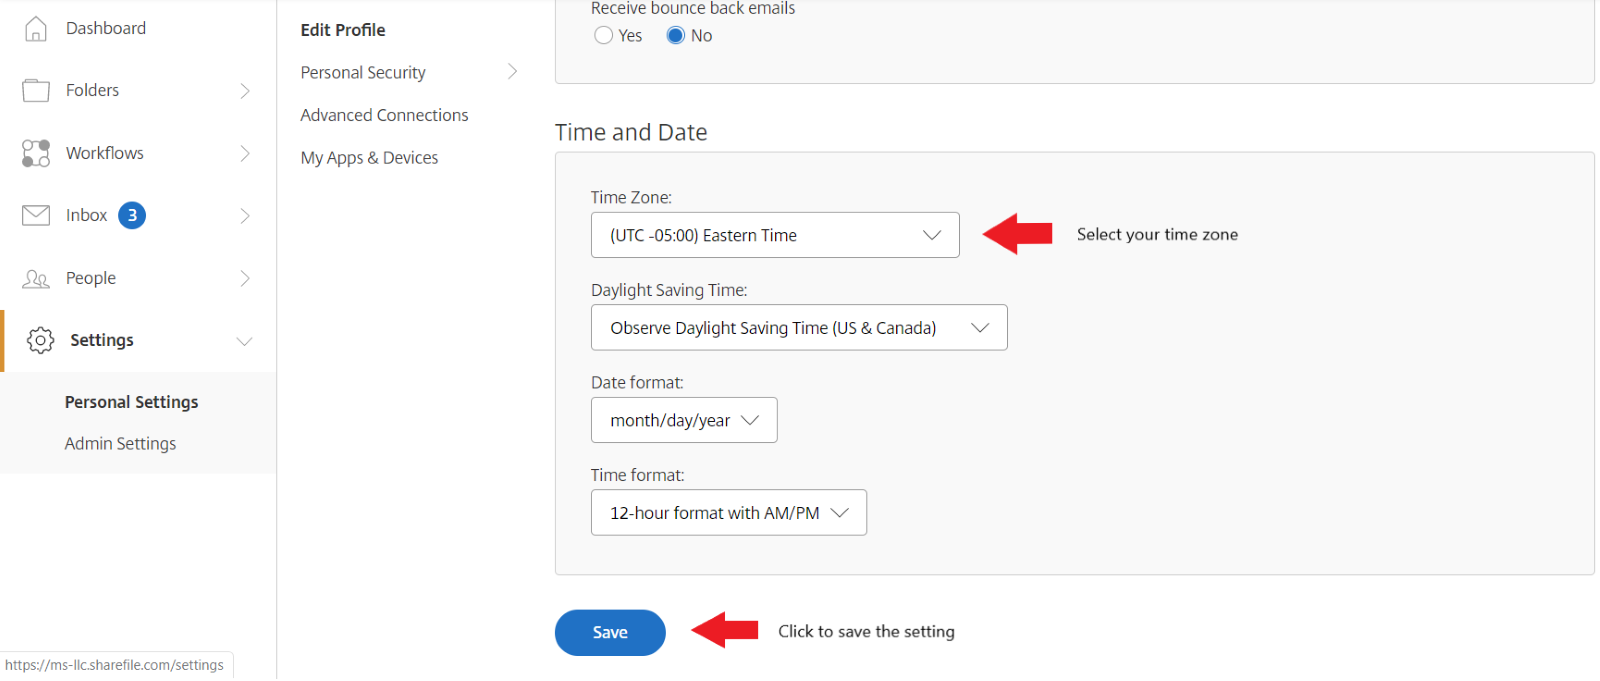Open My Apps & Devices
Screen dimensions: 1600x681
369,158
